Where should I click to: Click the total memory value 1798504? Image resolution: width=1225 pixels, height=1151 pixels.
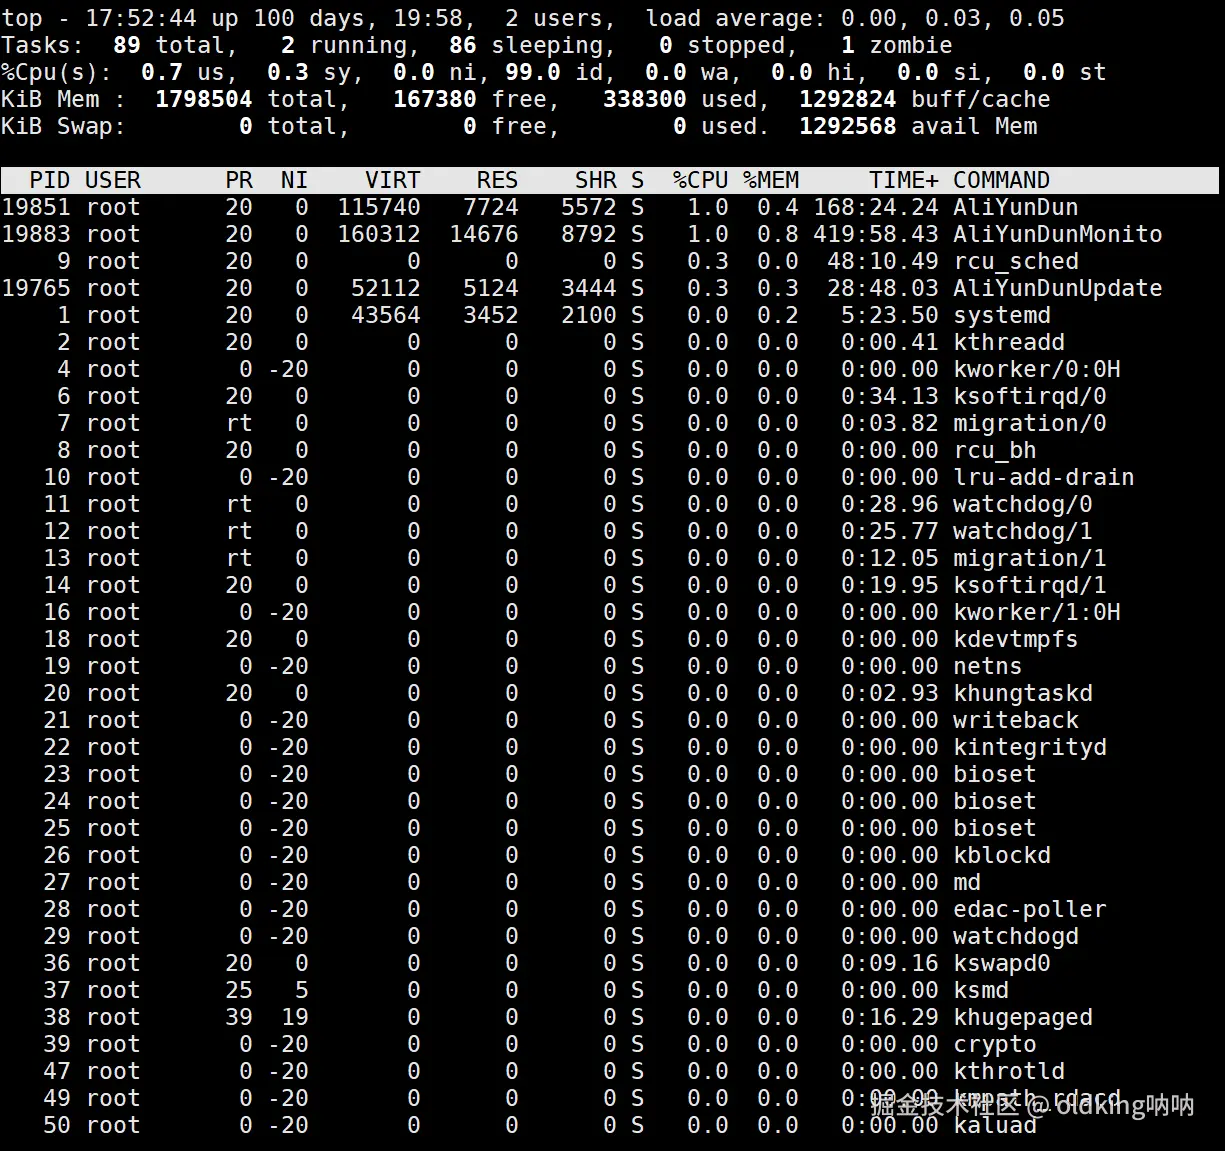[x=204, y=99]
